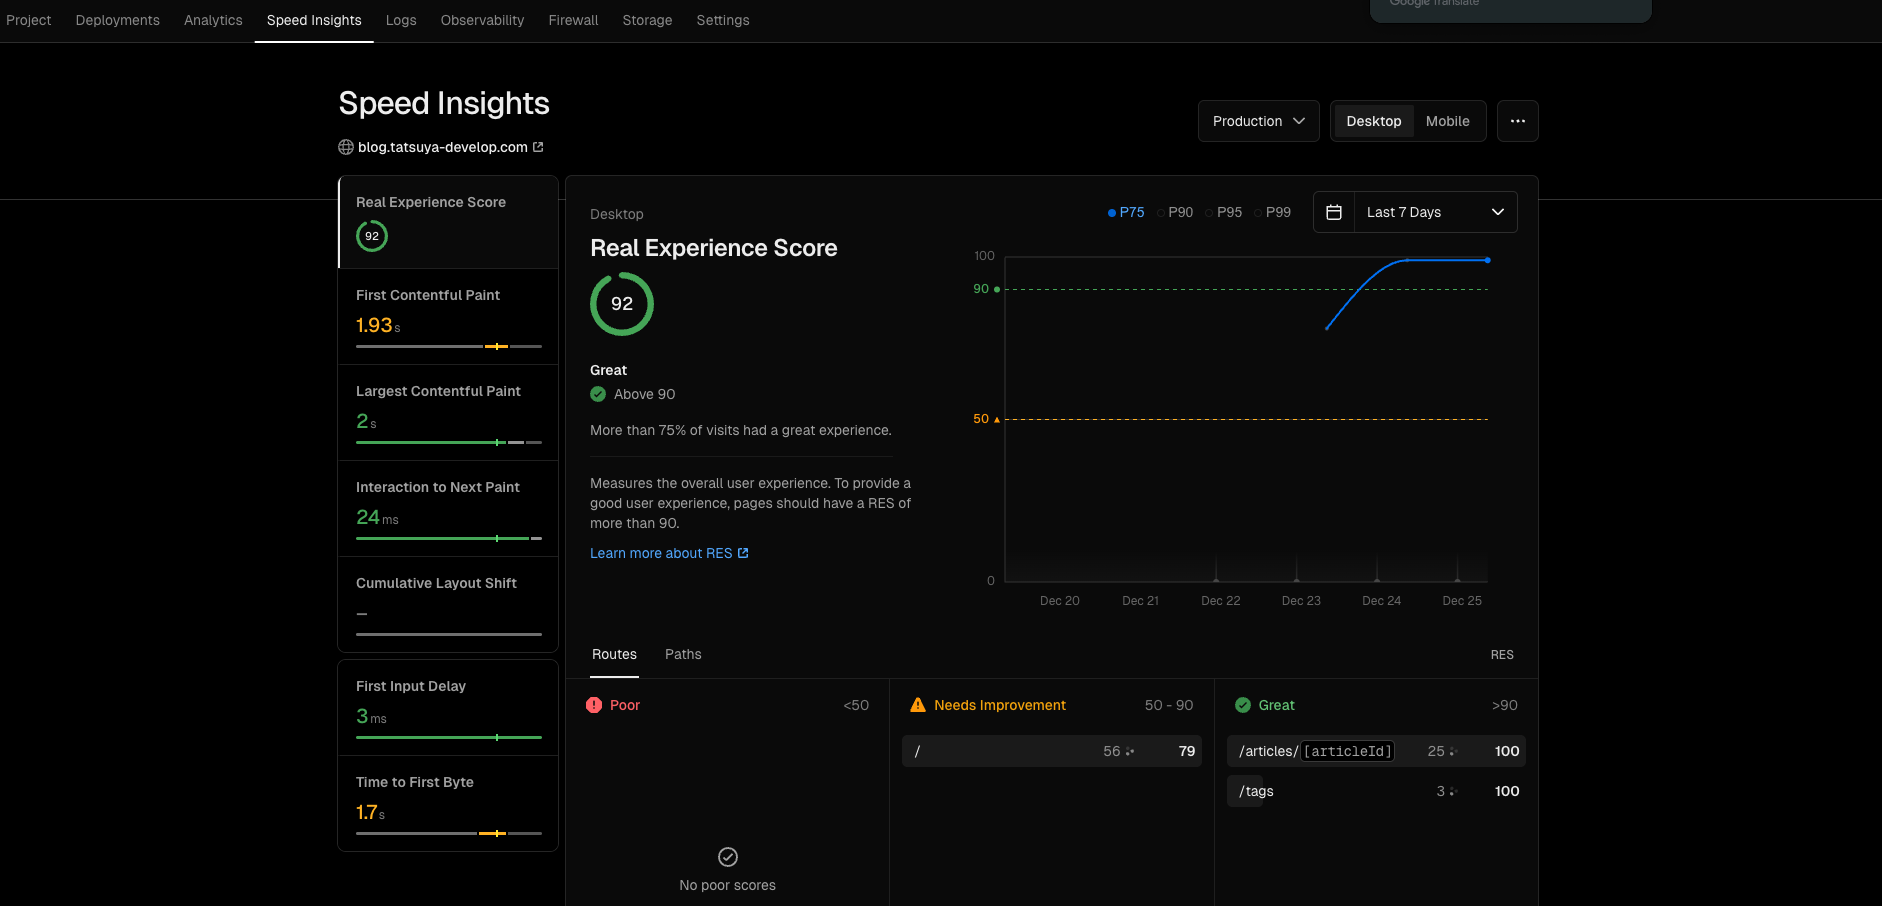Image resolution: width=1882 pixels, height=906 pixels.
Task: Open the Speed Insights tab
Action: pyautogui.click(x=314, y=20)
